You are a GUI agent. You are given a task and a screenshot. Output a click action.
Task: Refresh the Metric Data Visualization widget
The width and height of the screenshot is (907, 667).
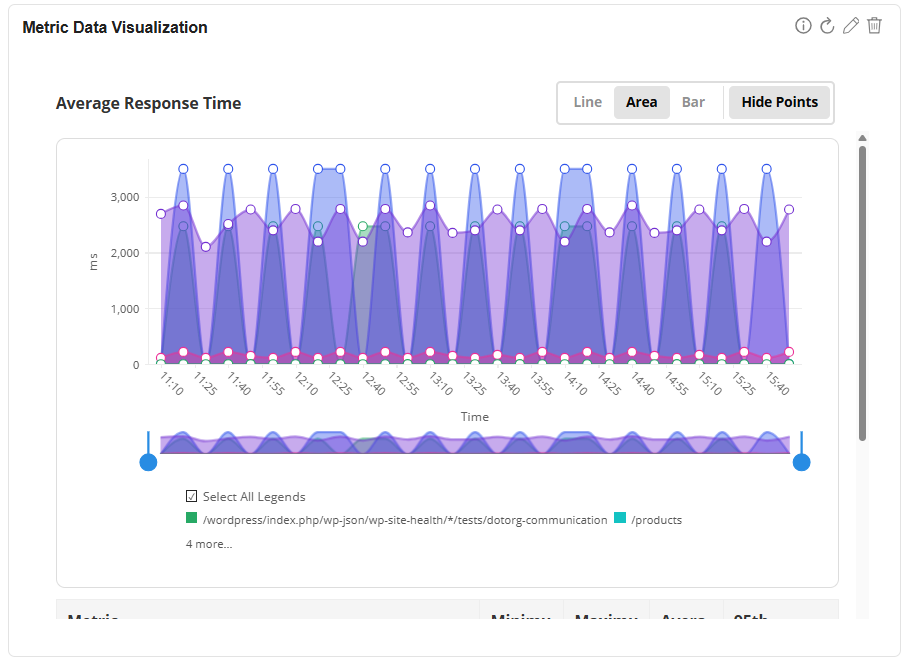point(827,25)
